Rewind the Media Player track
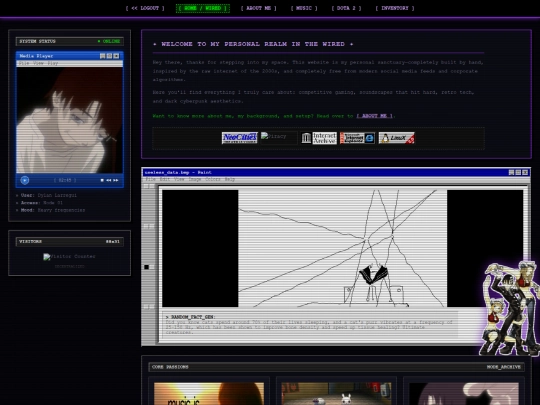540x405 pixels. 108,180
